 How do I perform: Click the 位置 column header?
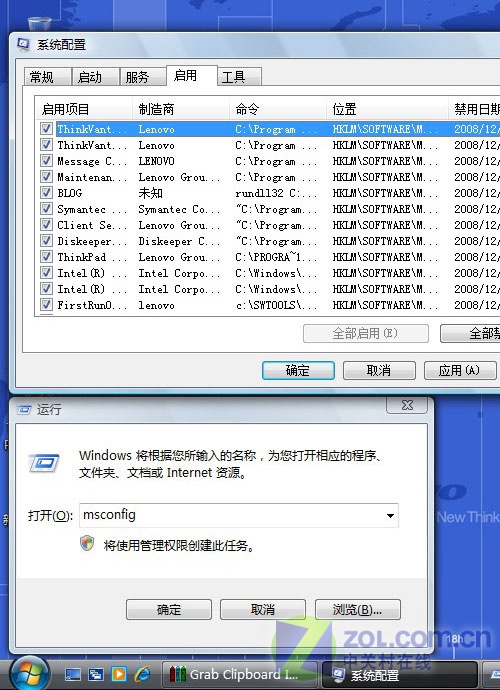coord(387,109)
